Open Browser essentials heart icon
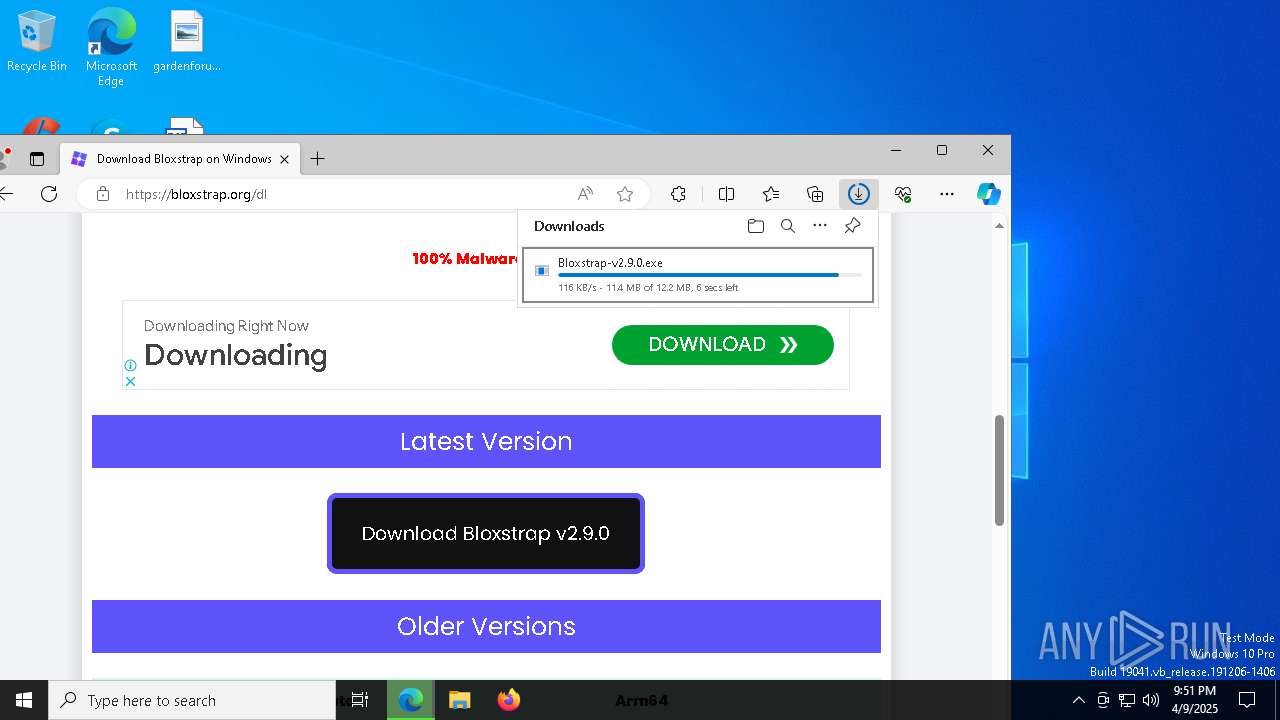The image size is (1280, 720). [x=903, y=194]
